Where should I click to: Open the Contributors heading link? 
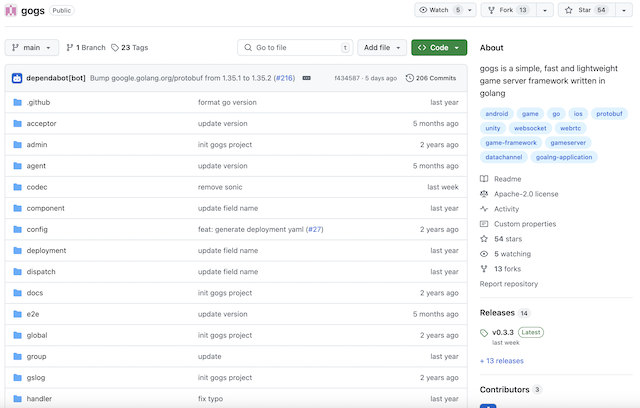pos(504,390)
